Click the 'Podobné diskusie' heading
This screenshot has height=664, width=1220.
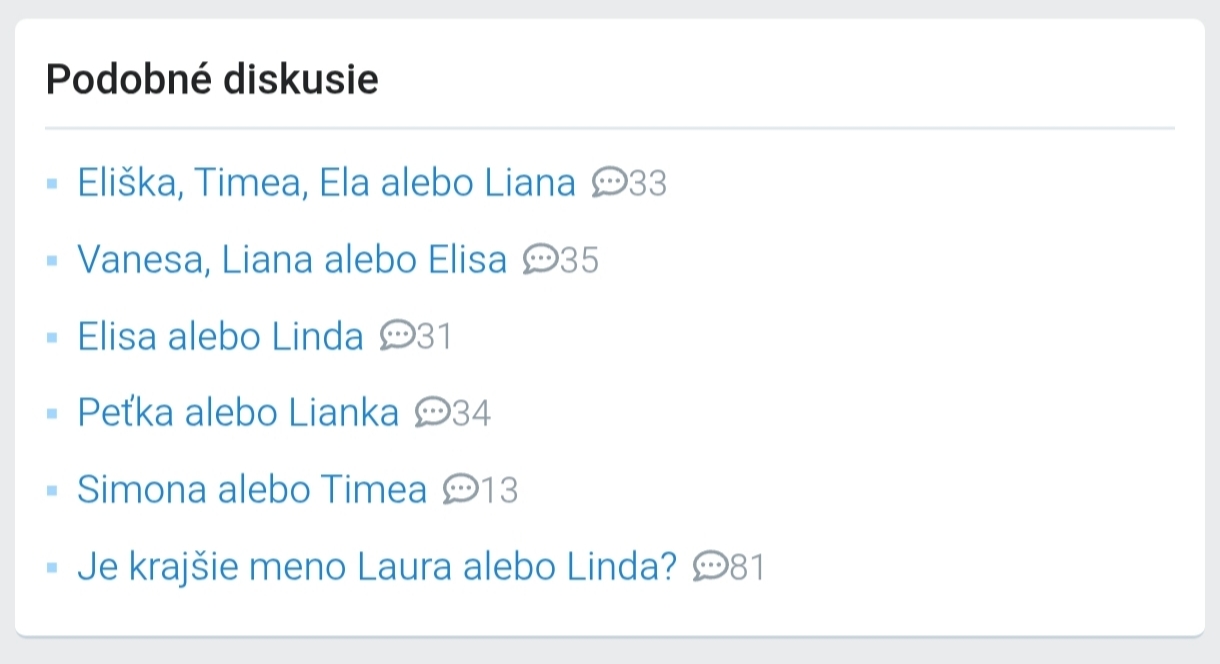212,80
